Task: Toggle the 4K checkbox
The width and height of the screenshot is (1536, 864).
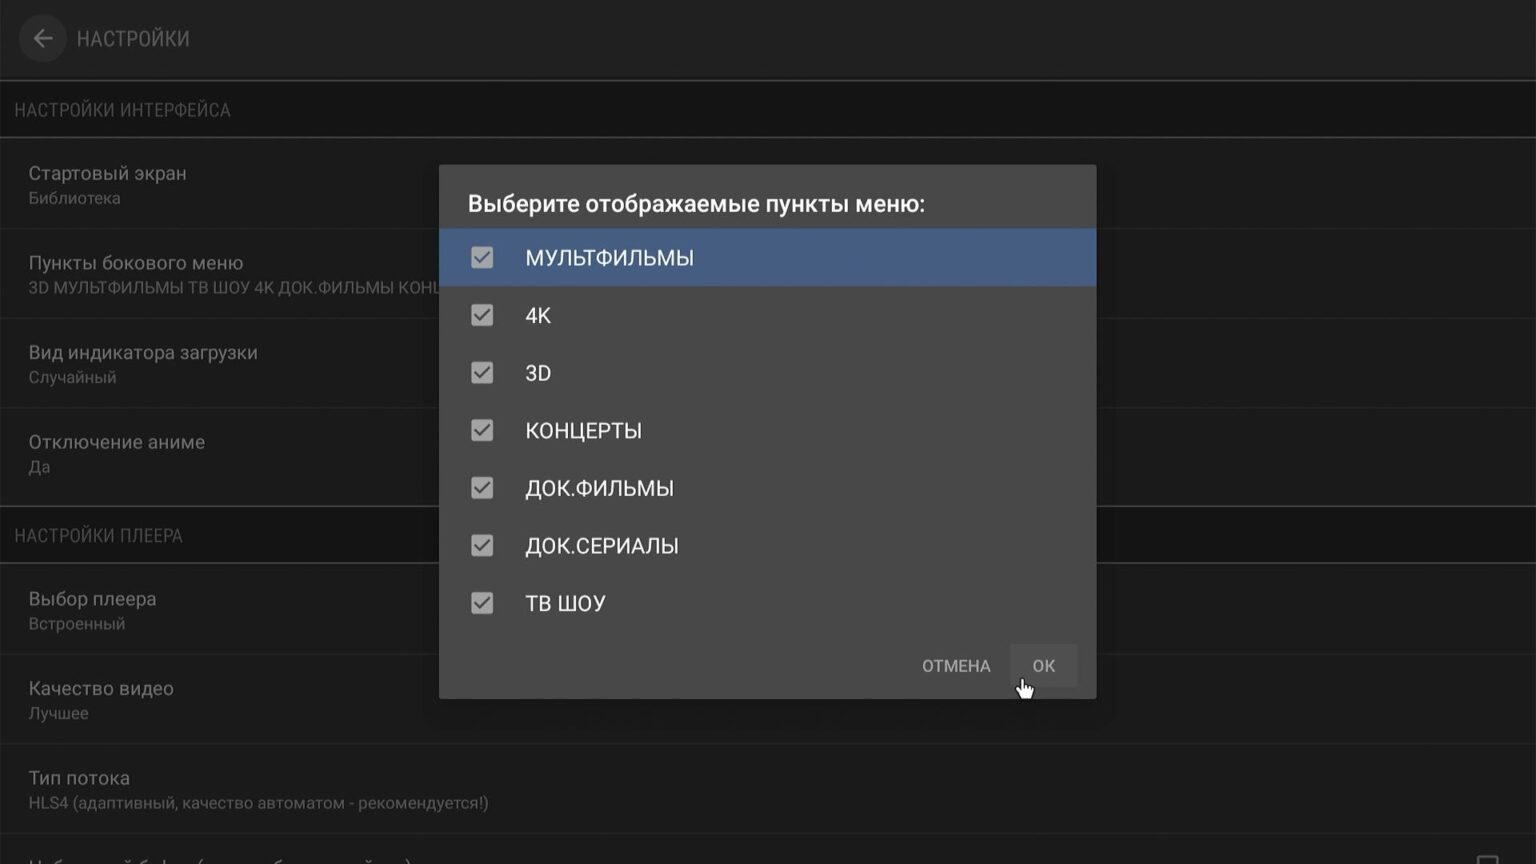Action: tap(482, 316)
